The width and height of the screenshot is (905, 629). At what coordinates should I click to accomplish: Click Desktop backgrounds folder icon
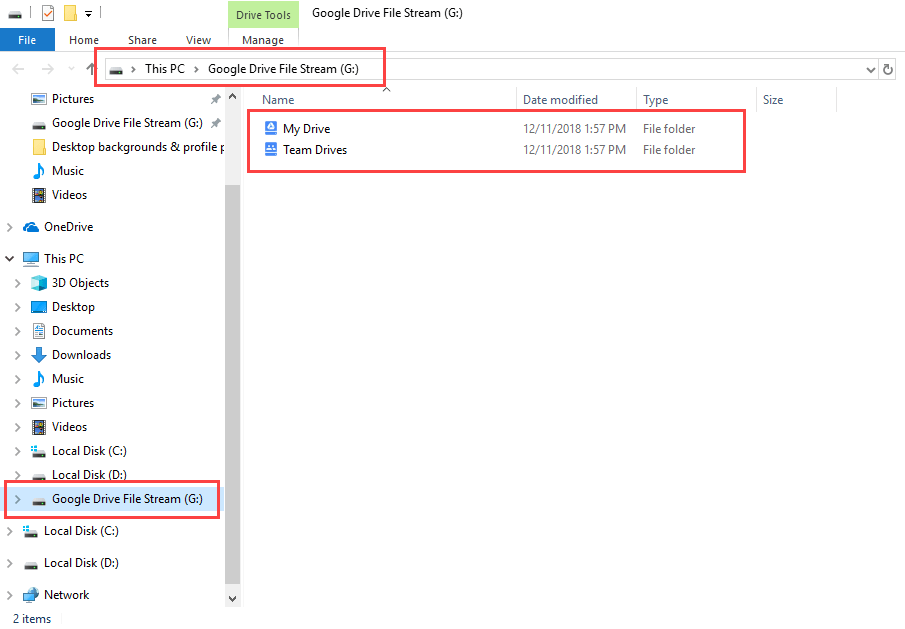(x=39, y=147)
